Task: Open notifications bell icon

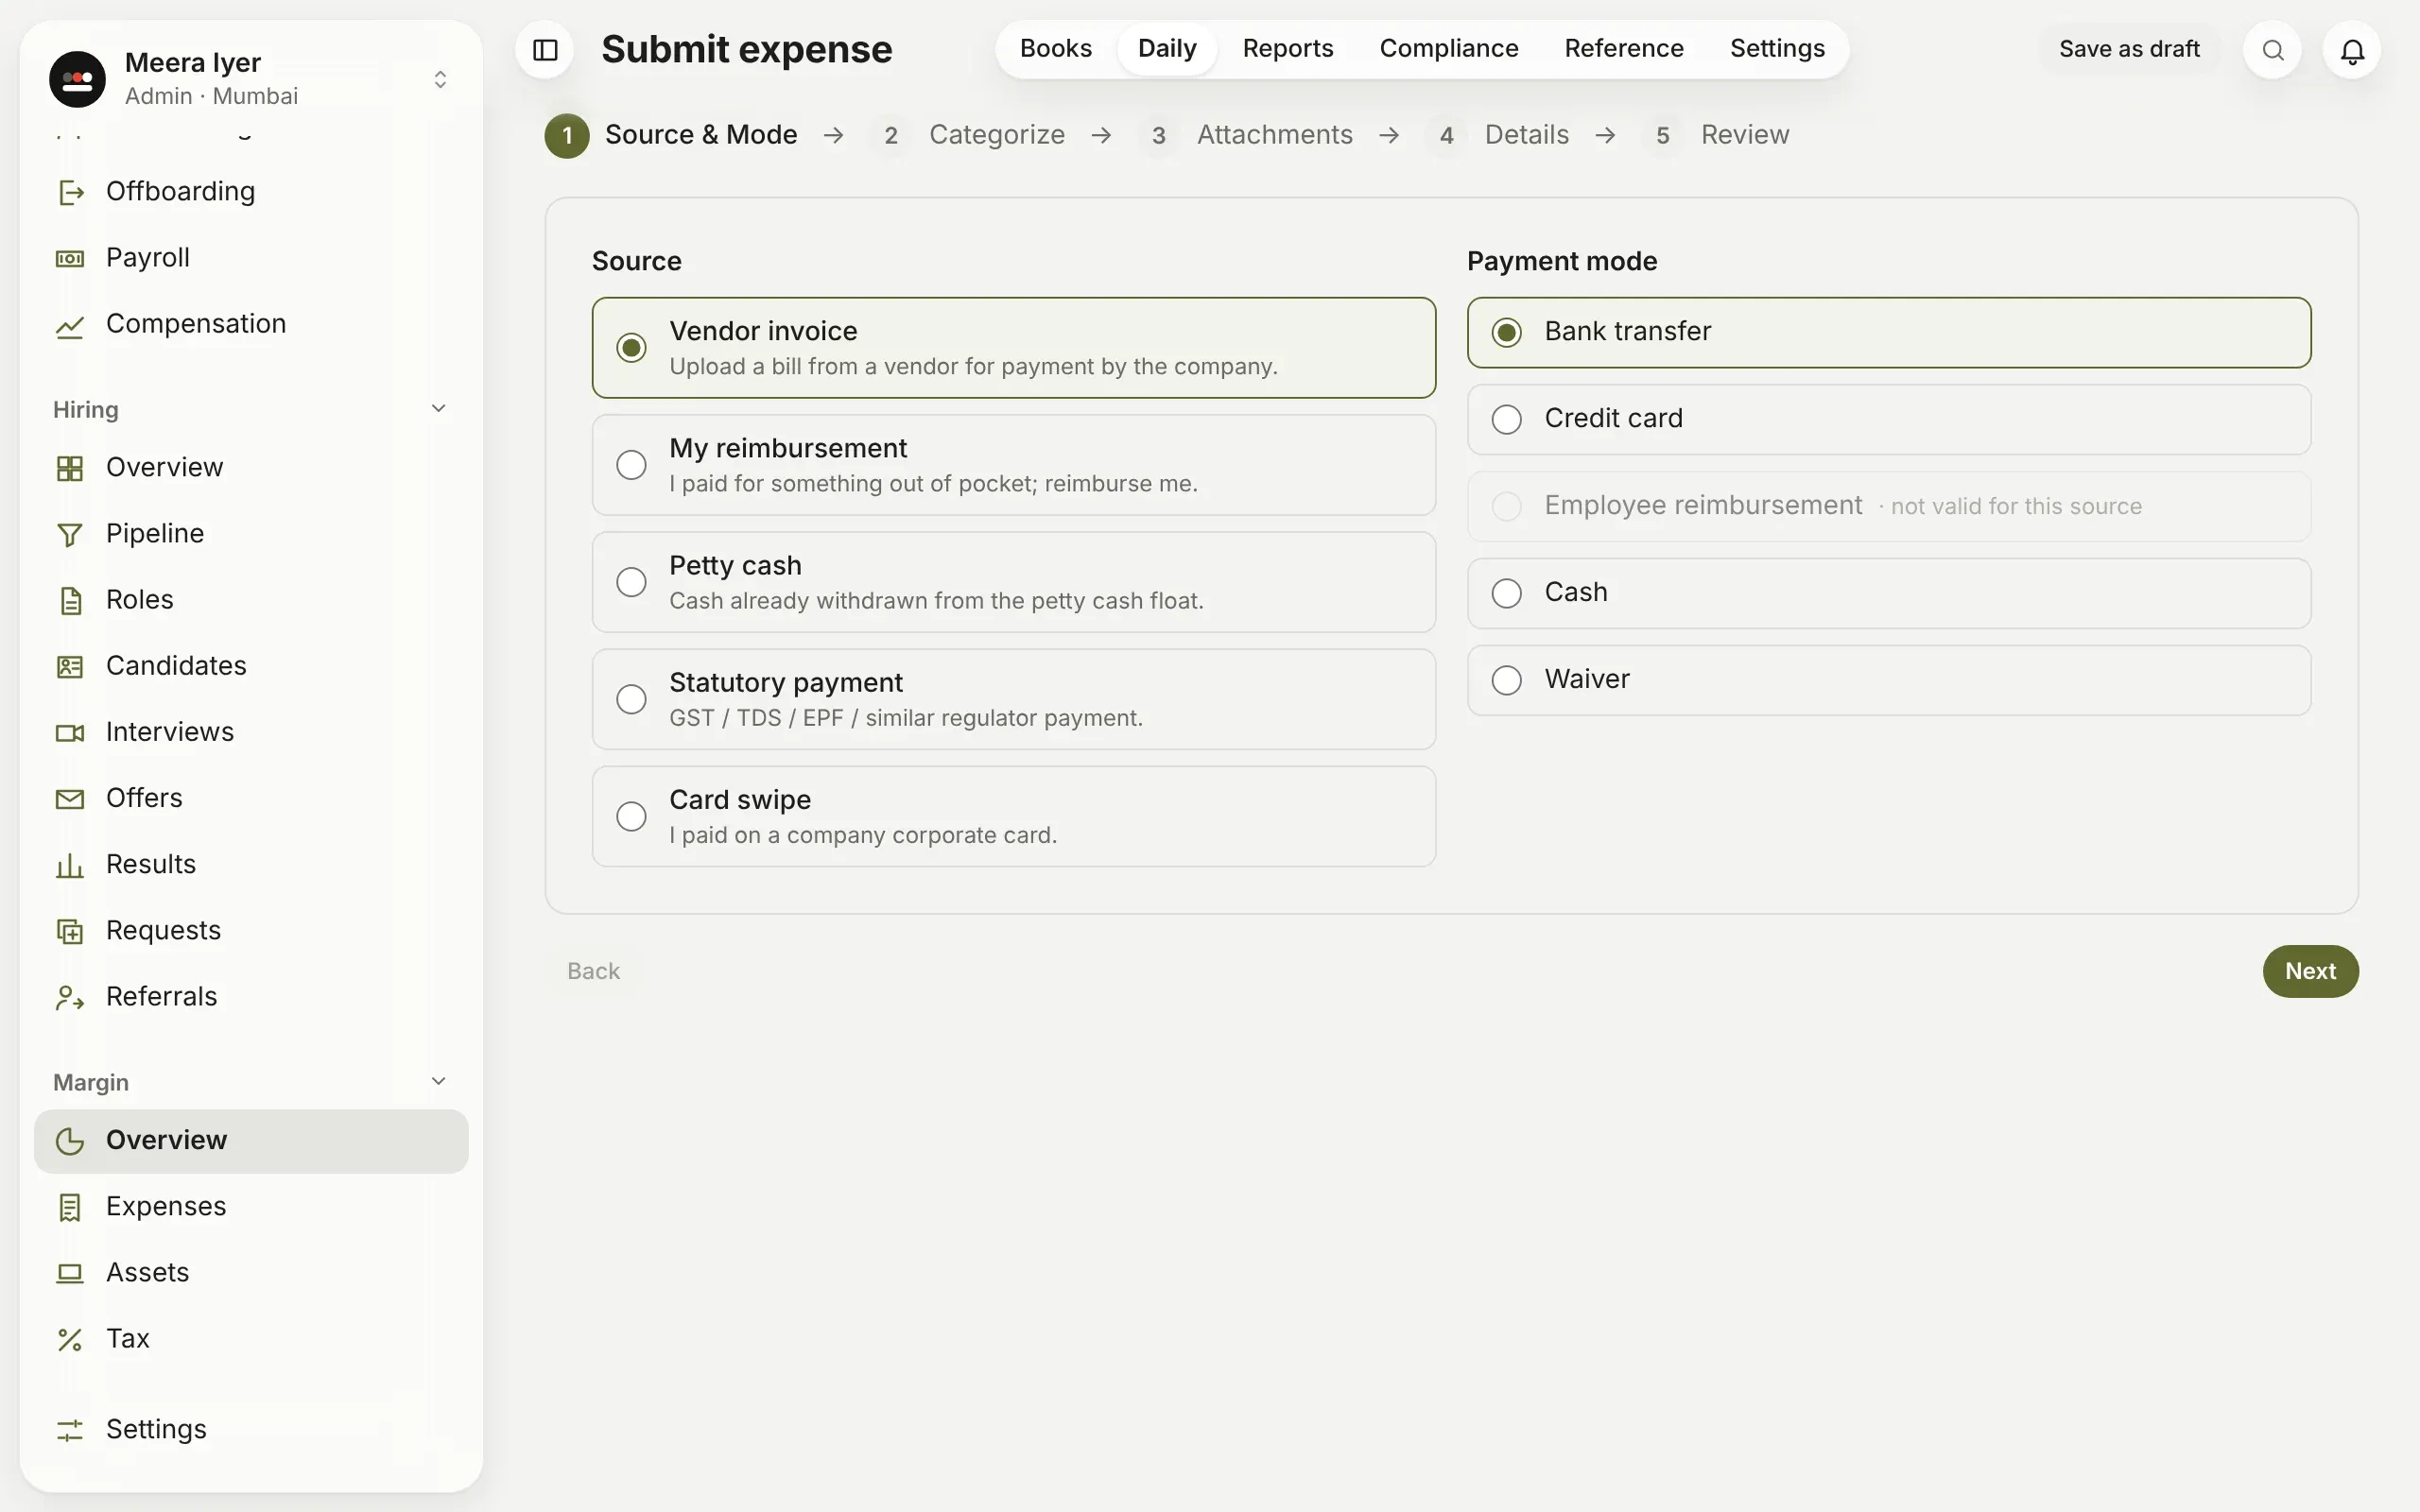Action: click(2352, 50)
